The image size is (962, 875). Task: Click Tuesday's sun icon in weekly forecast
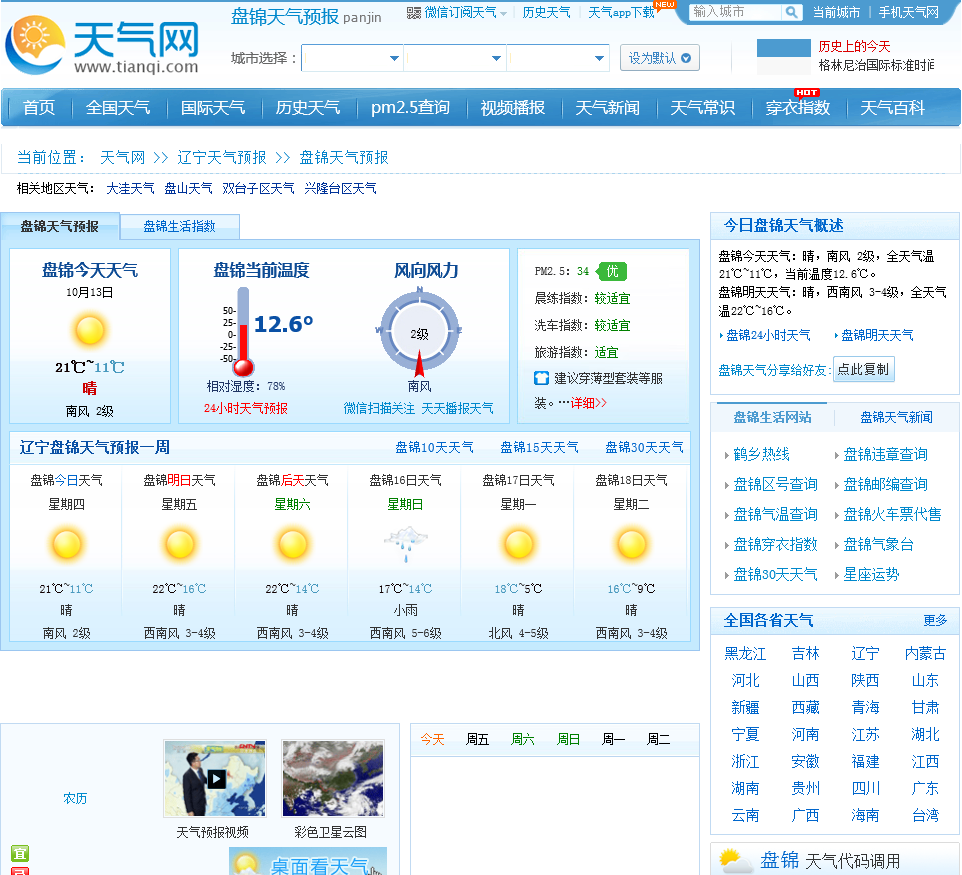(x=631, y=544)
